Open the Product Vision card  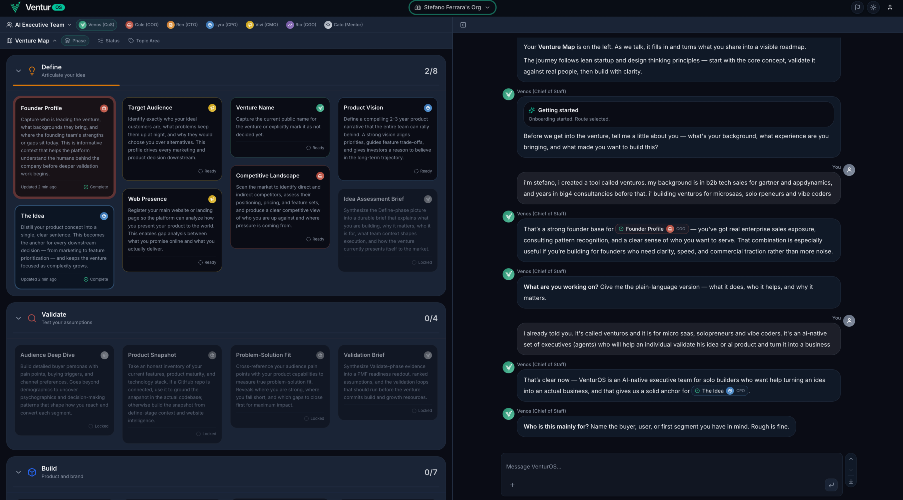click(x=388, y=139)
